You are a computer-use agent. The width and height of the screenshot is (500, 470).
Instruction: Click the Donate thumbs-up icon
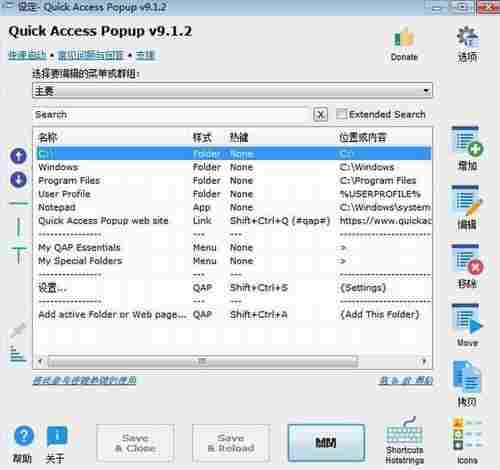tap(404, 38)
